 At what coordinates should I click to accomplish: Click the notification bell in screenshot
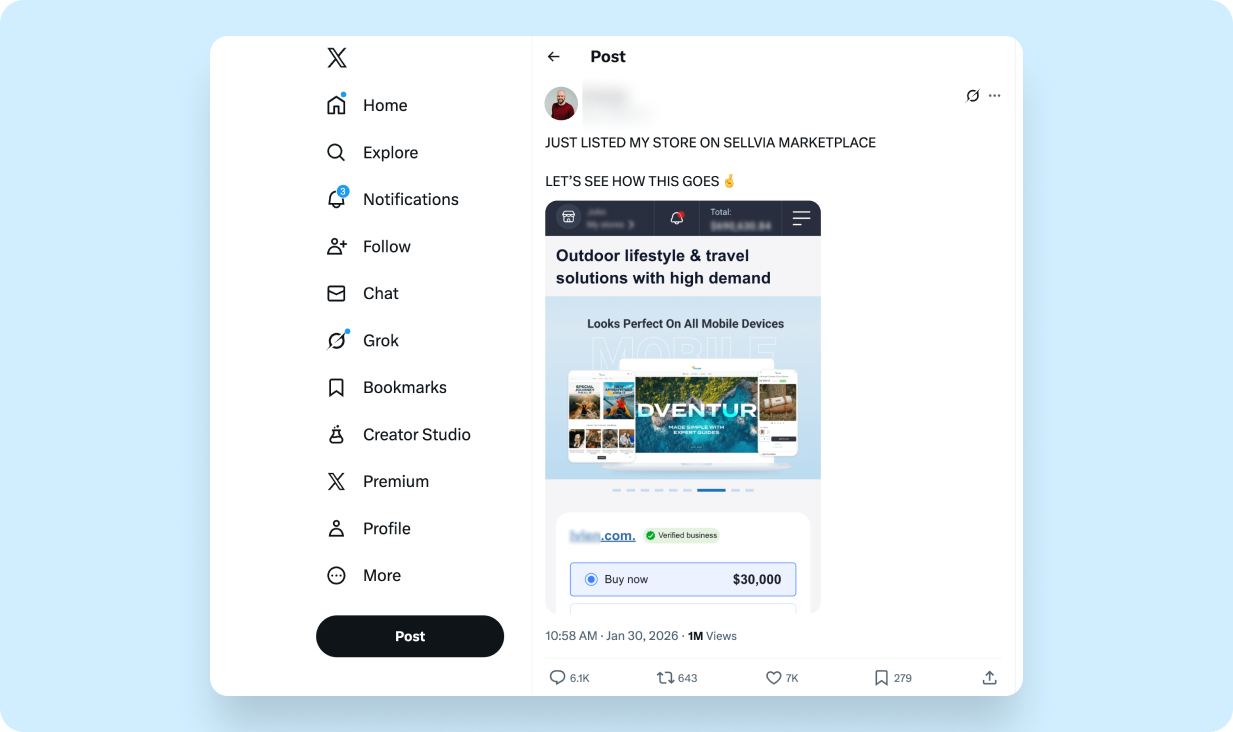677,218
